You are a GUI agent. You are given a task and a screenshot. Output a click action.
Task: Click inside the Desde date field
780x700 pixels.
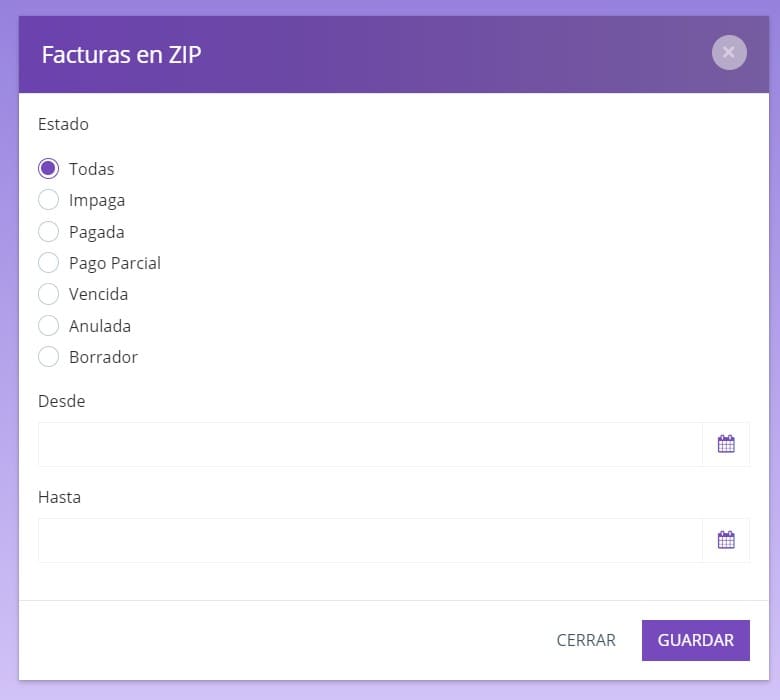370,444
